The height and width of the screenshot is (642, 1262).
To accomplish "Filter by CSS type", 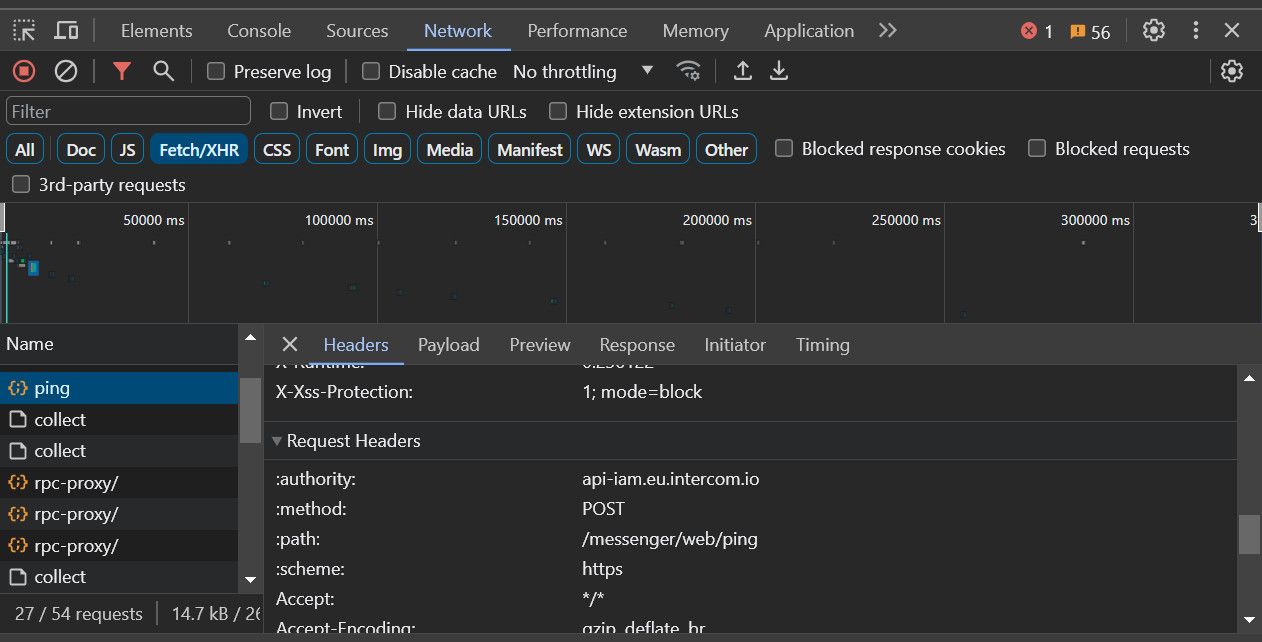I will (277, 150).
